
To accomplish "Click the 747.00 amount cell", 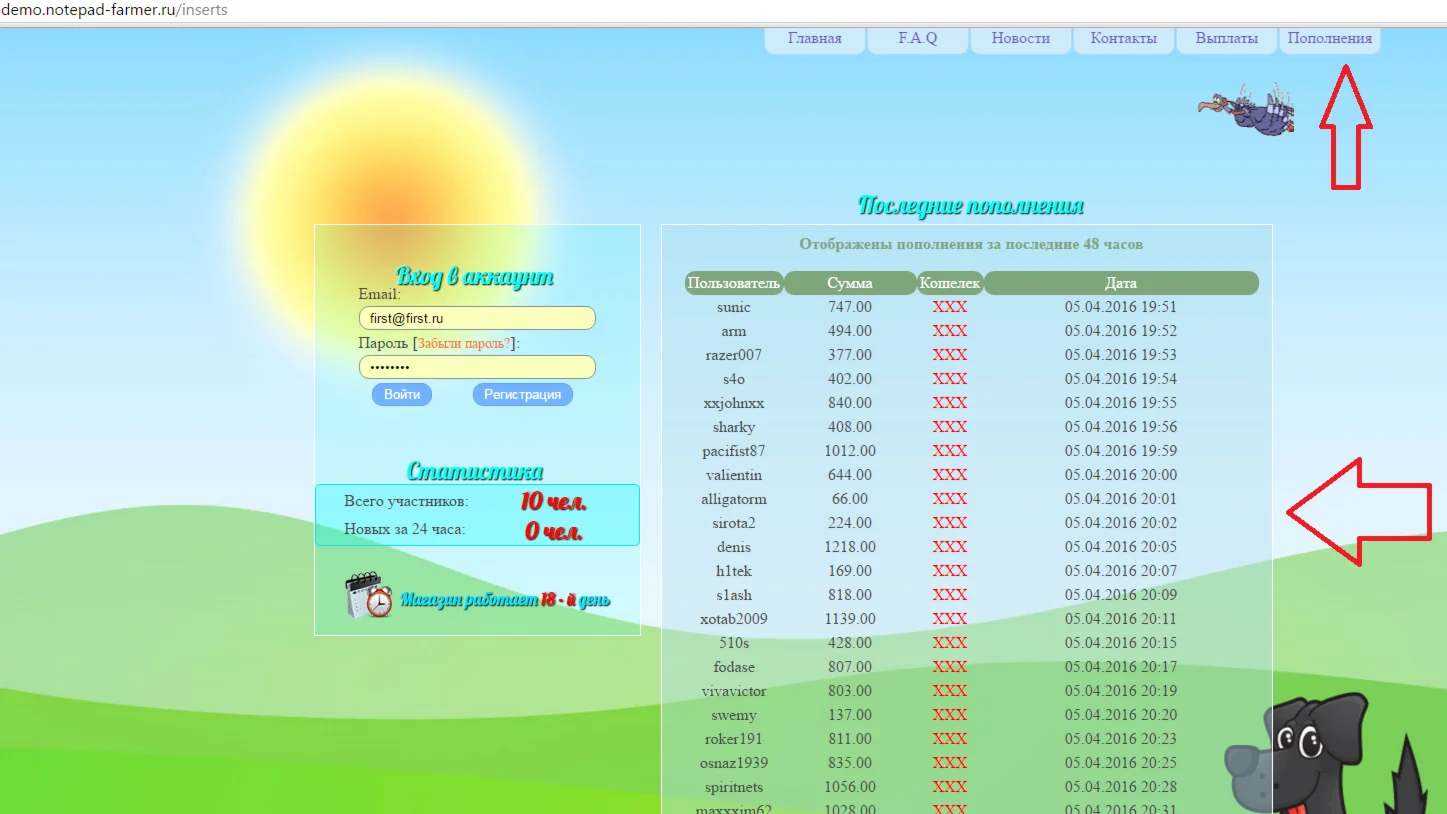I will coord(850,307).
